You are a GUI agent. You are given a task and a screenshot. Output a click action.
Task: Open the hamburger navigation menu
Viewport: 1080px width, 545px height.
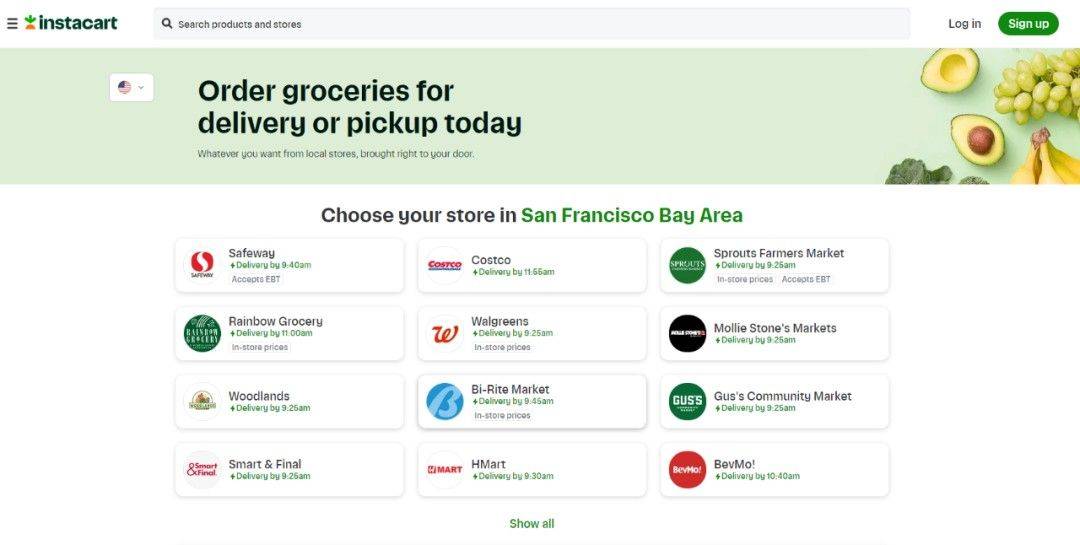click(12, 23)
